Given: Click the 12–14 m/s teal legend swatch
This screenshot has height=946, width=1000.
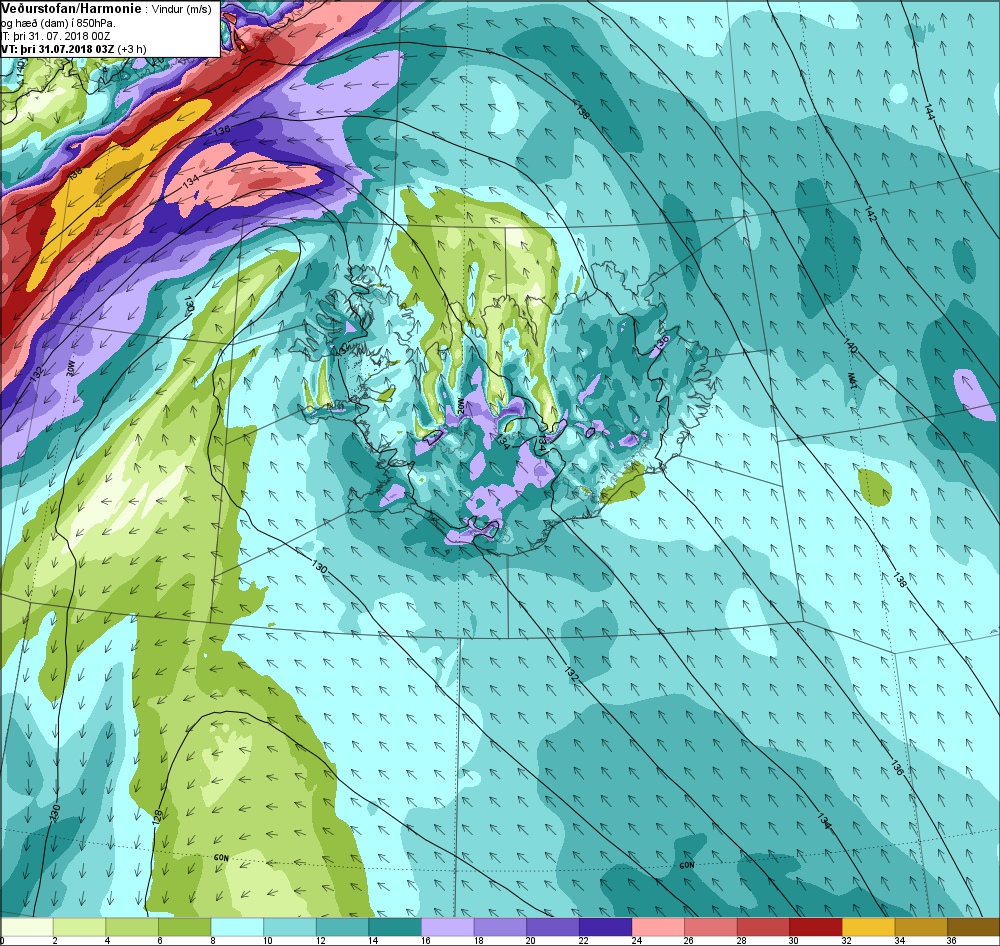Looking at the screenshot, I should (x=342, y=926).
